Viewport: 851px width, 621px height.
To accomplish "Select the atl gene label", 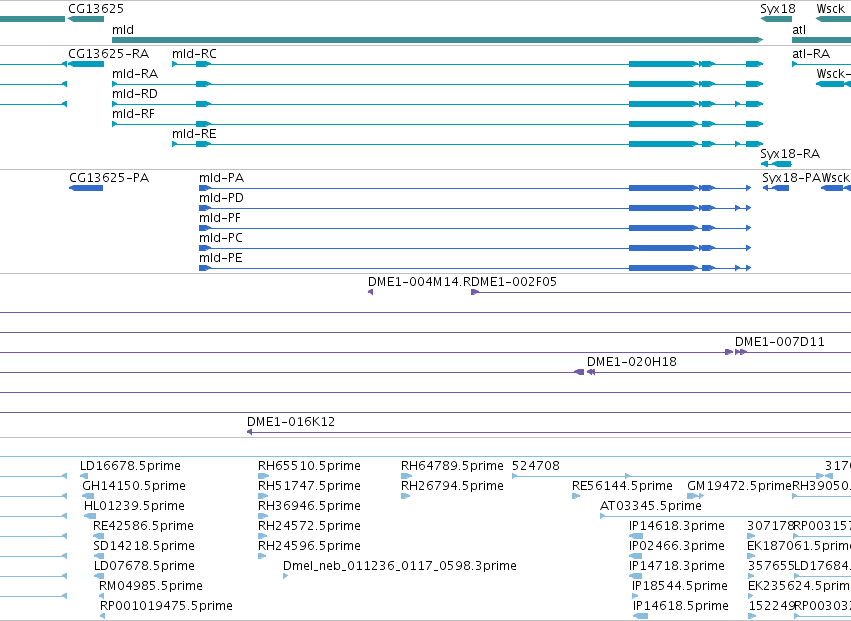I will [x=799, y=30].
